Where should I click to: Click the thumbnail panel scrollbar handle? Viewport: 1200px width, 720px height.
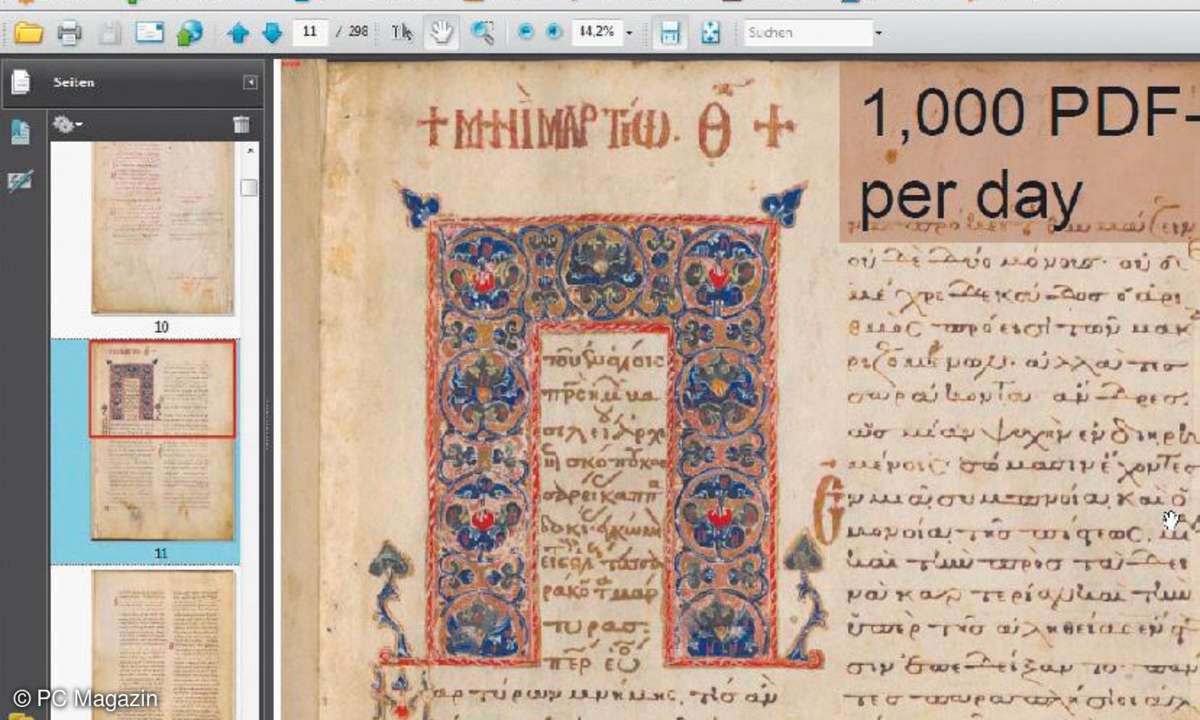pyautogui.click(x=249, y=188)
